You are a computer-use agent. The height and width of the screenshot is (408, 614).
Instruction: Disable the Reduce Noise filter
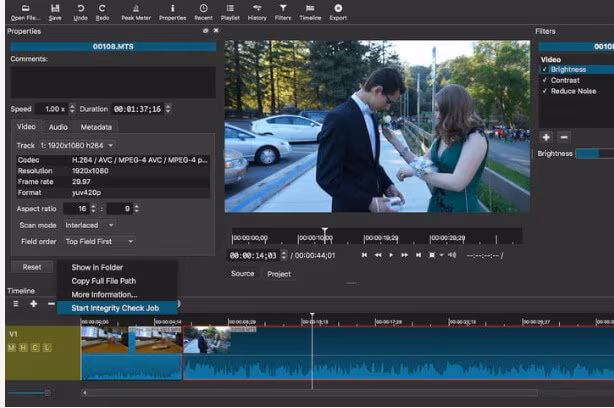click(x=544, y=90)
